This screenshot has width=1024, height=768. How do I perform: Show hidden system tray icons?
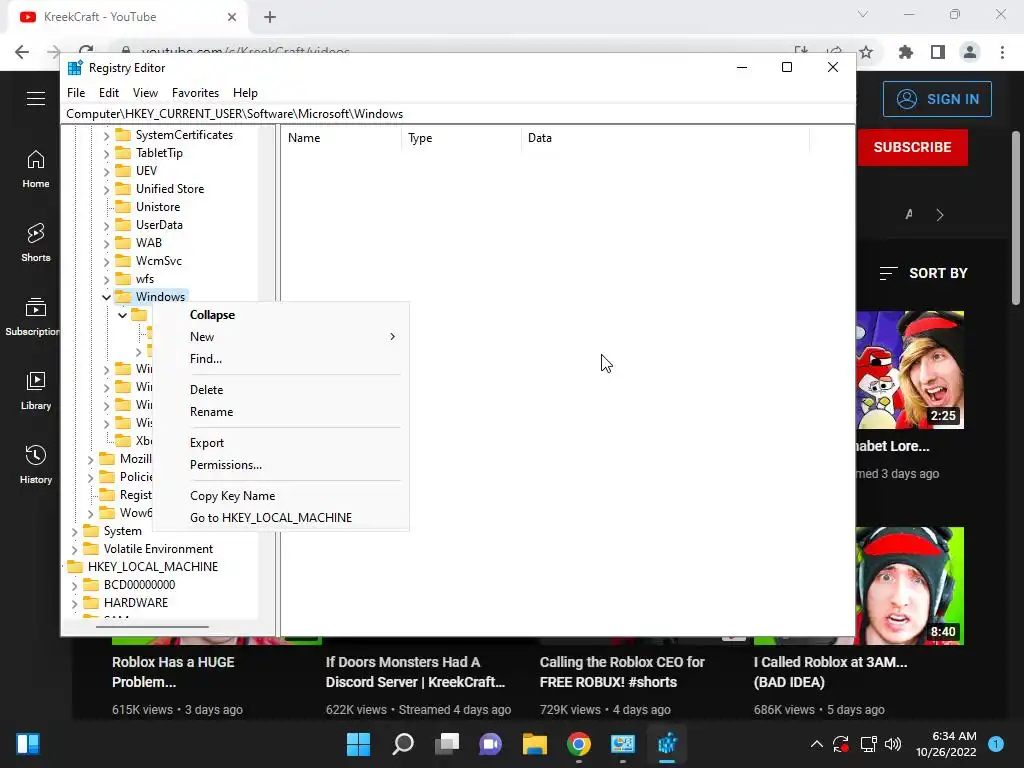click(816, 744)
